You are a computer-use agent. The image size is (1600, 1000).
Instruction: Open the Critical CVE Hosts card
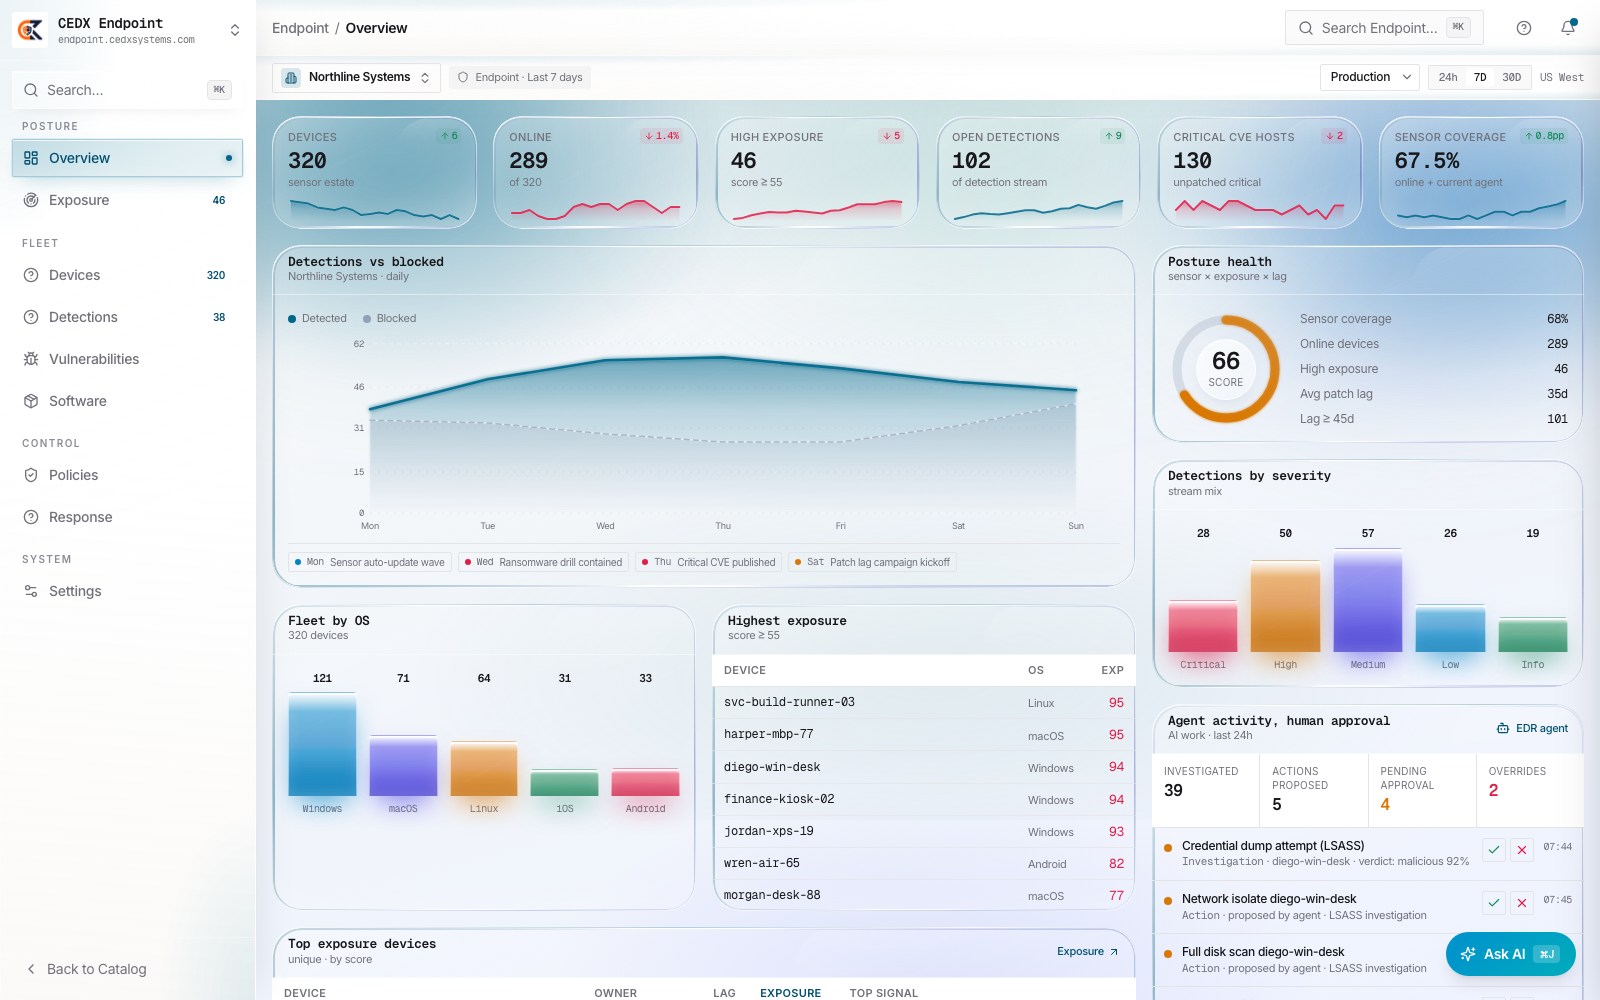[x=1260, y=173]
